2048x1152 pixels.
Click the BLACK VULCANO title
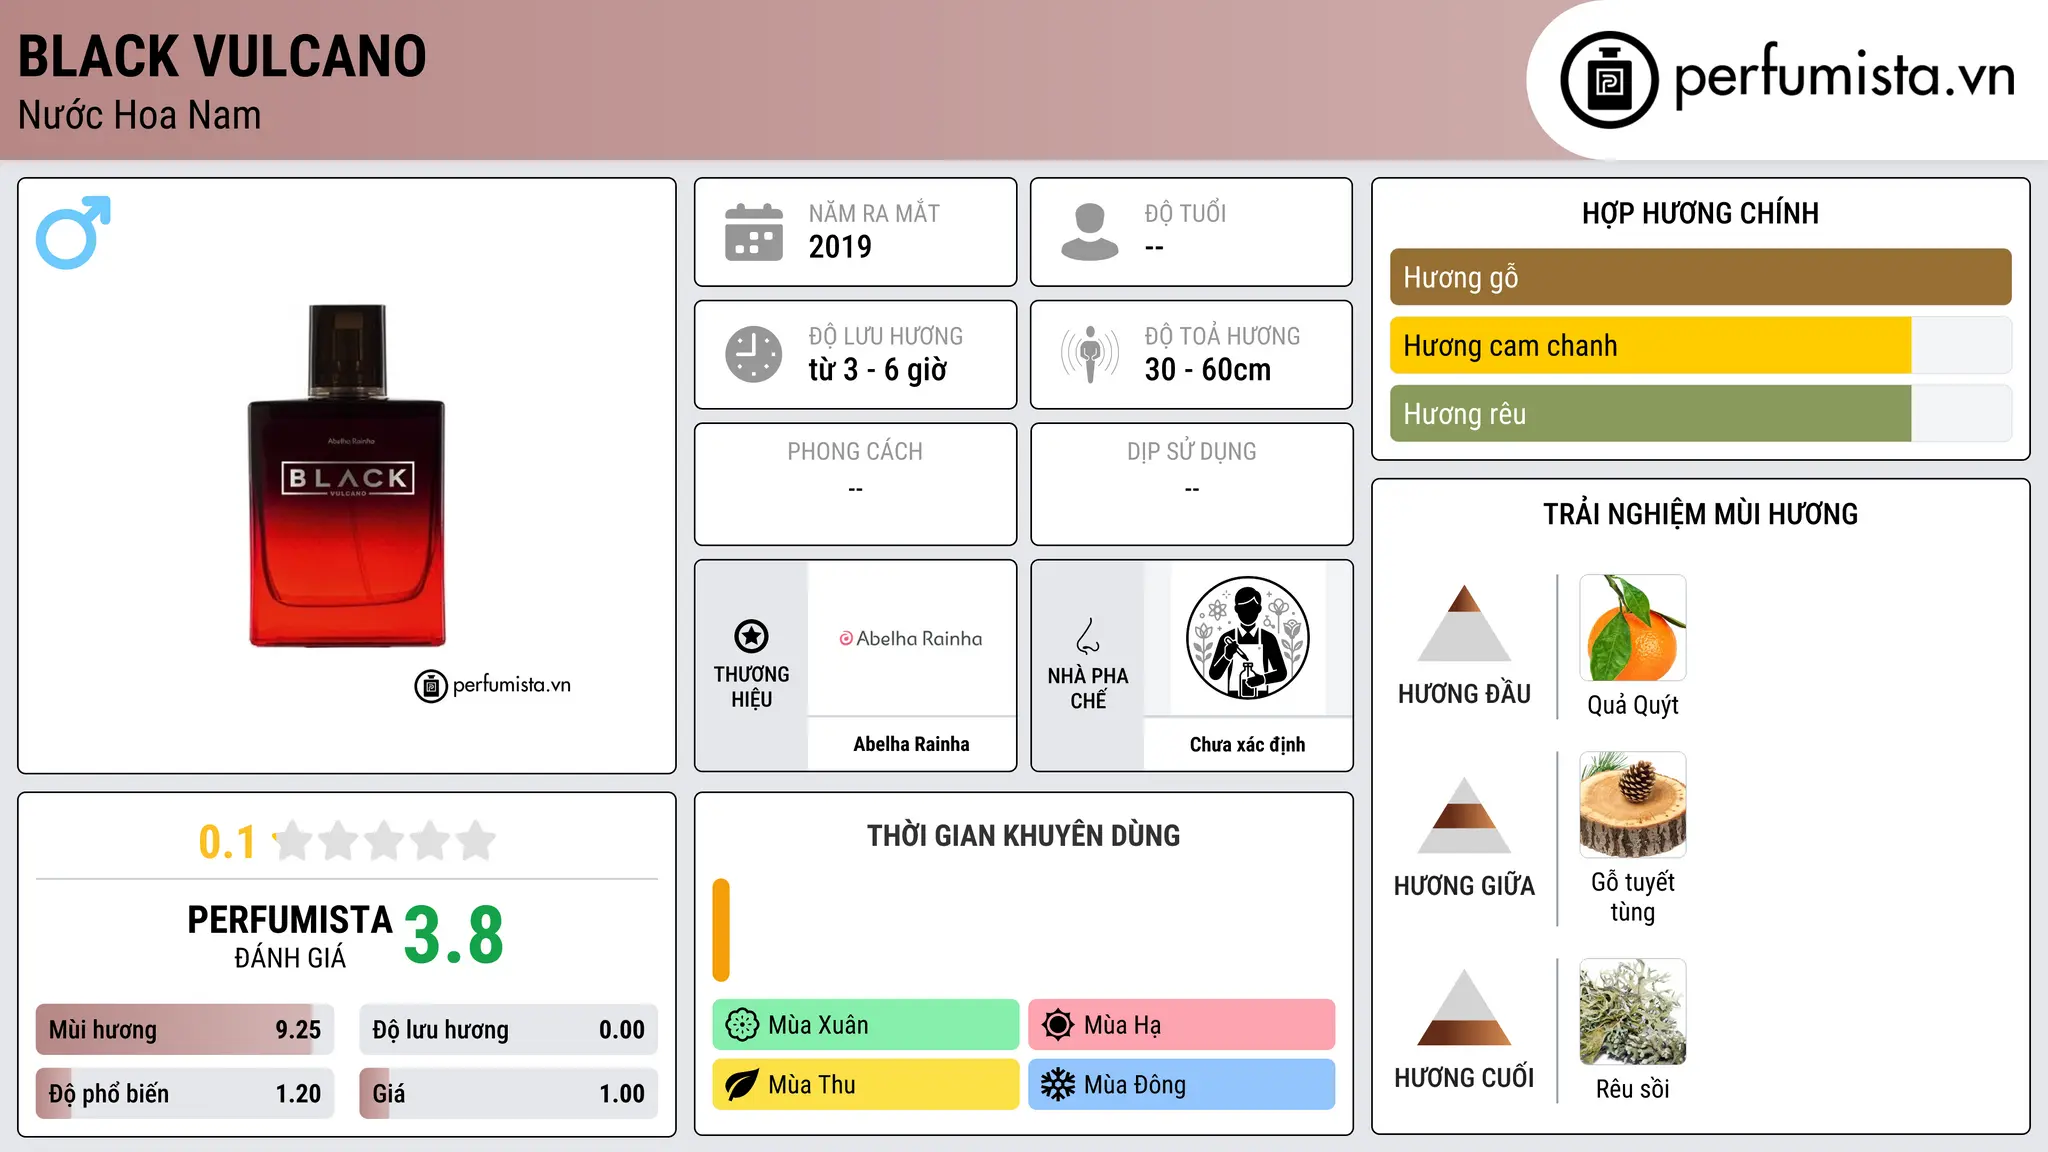(x=222, y=56)
